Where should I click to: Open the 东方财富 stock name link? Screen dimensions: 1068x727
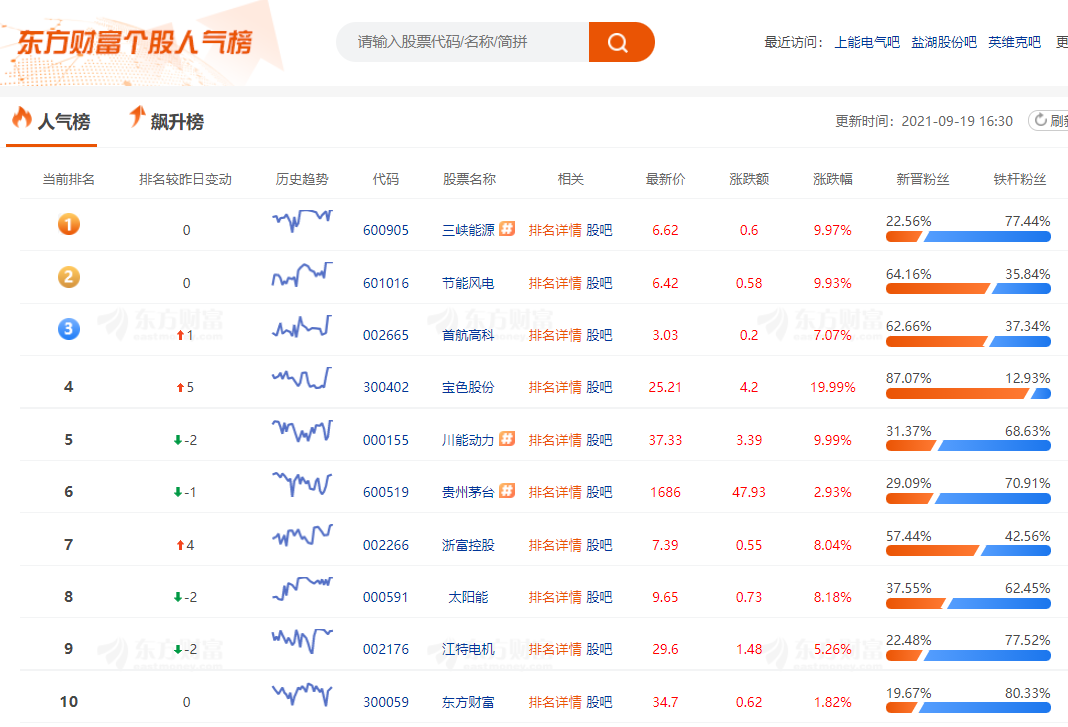pos(468,702)
